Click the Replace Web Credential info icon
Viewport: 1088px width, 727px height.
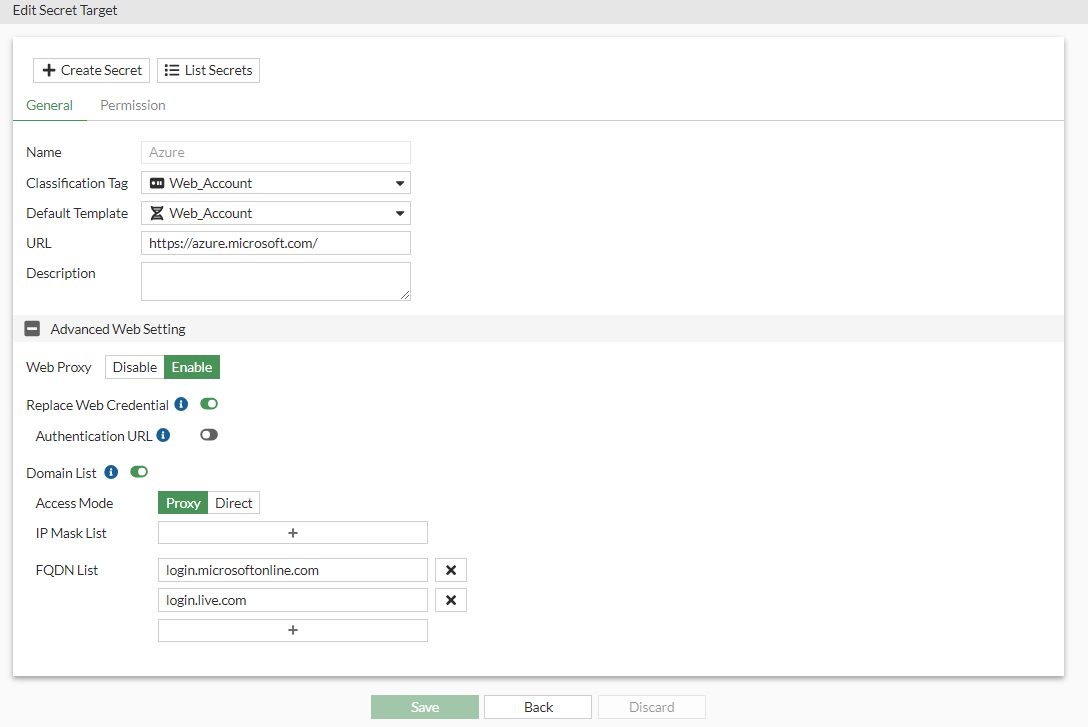pos(181,405)
